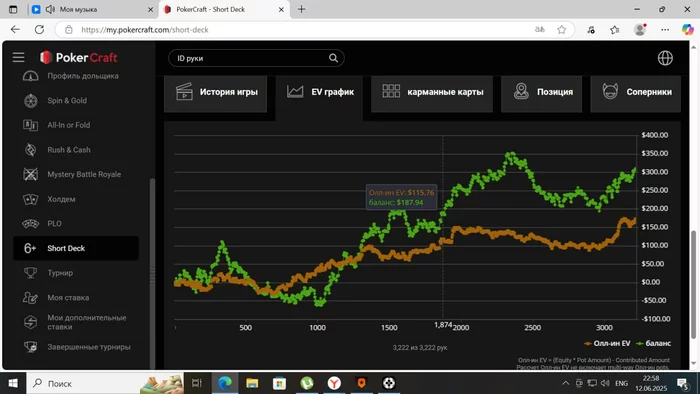Image resolution: width=700 pixels, height=394 pixels.
Task: Select the Холдем cards icon
Action: [x=30, y=199]
